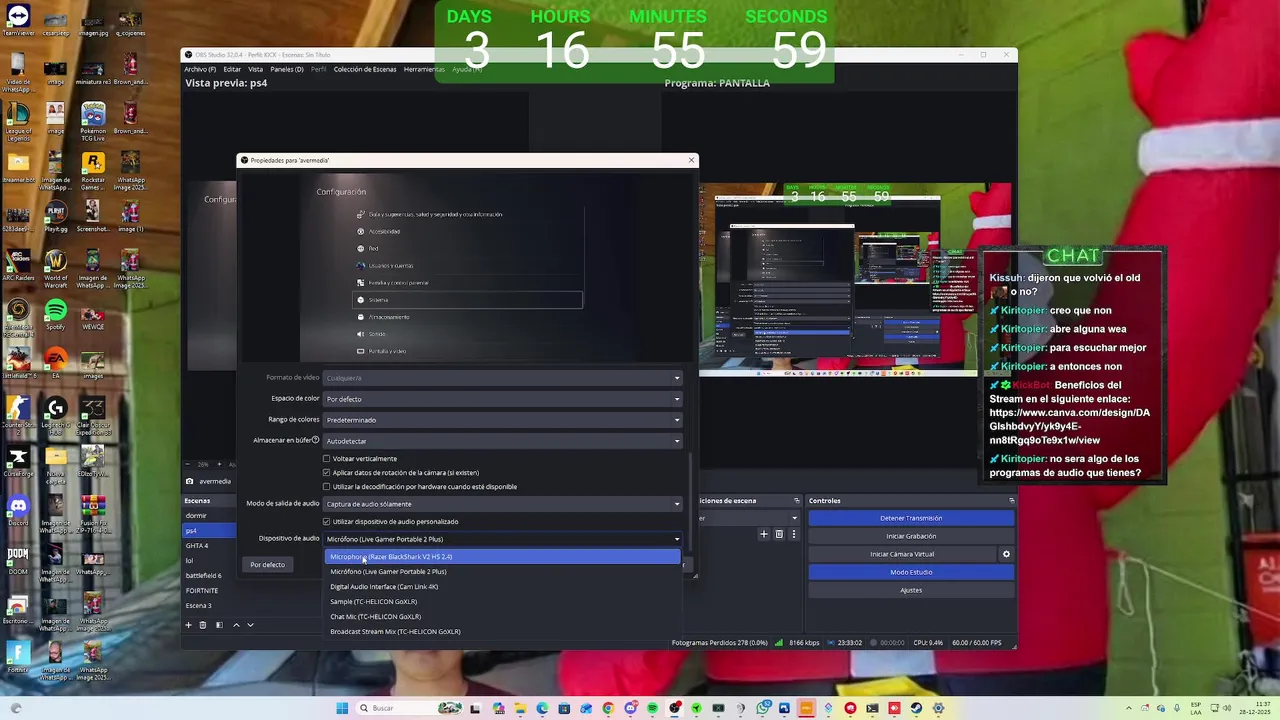1280x720 pixels.
Task: Delete the scene transition via the trash icon
Action: tap(779, 534)
